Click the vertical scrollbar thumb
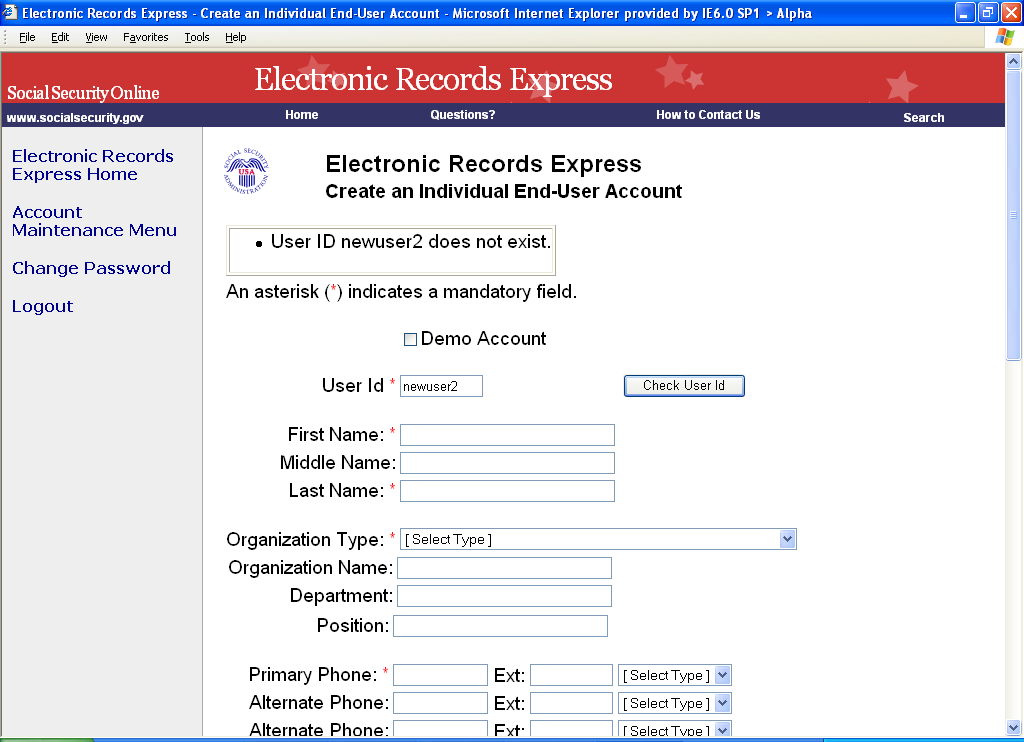The height and width of the screenshot is (742, 1024). [x=1014, y=215]
